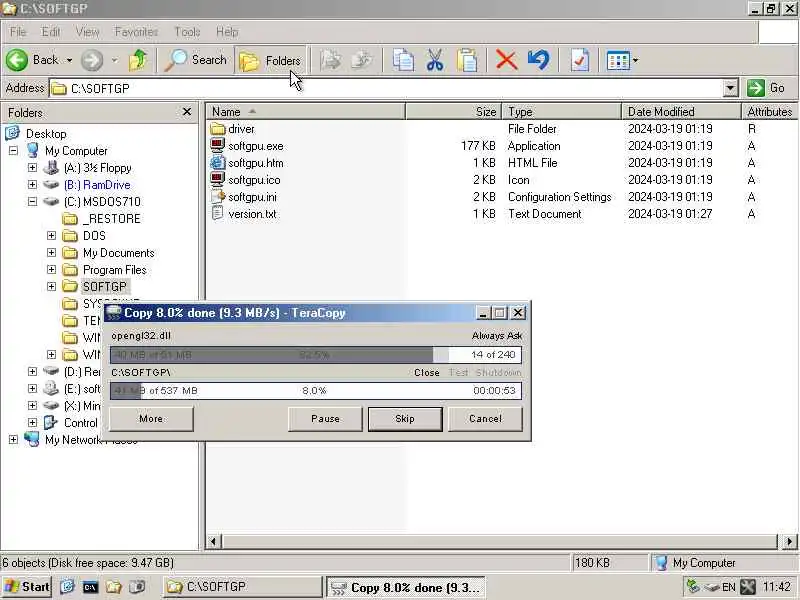Select the version.txt file icon
Image resolution: width=800 pixels, height=600 pixels.
tap(218, 213)
